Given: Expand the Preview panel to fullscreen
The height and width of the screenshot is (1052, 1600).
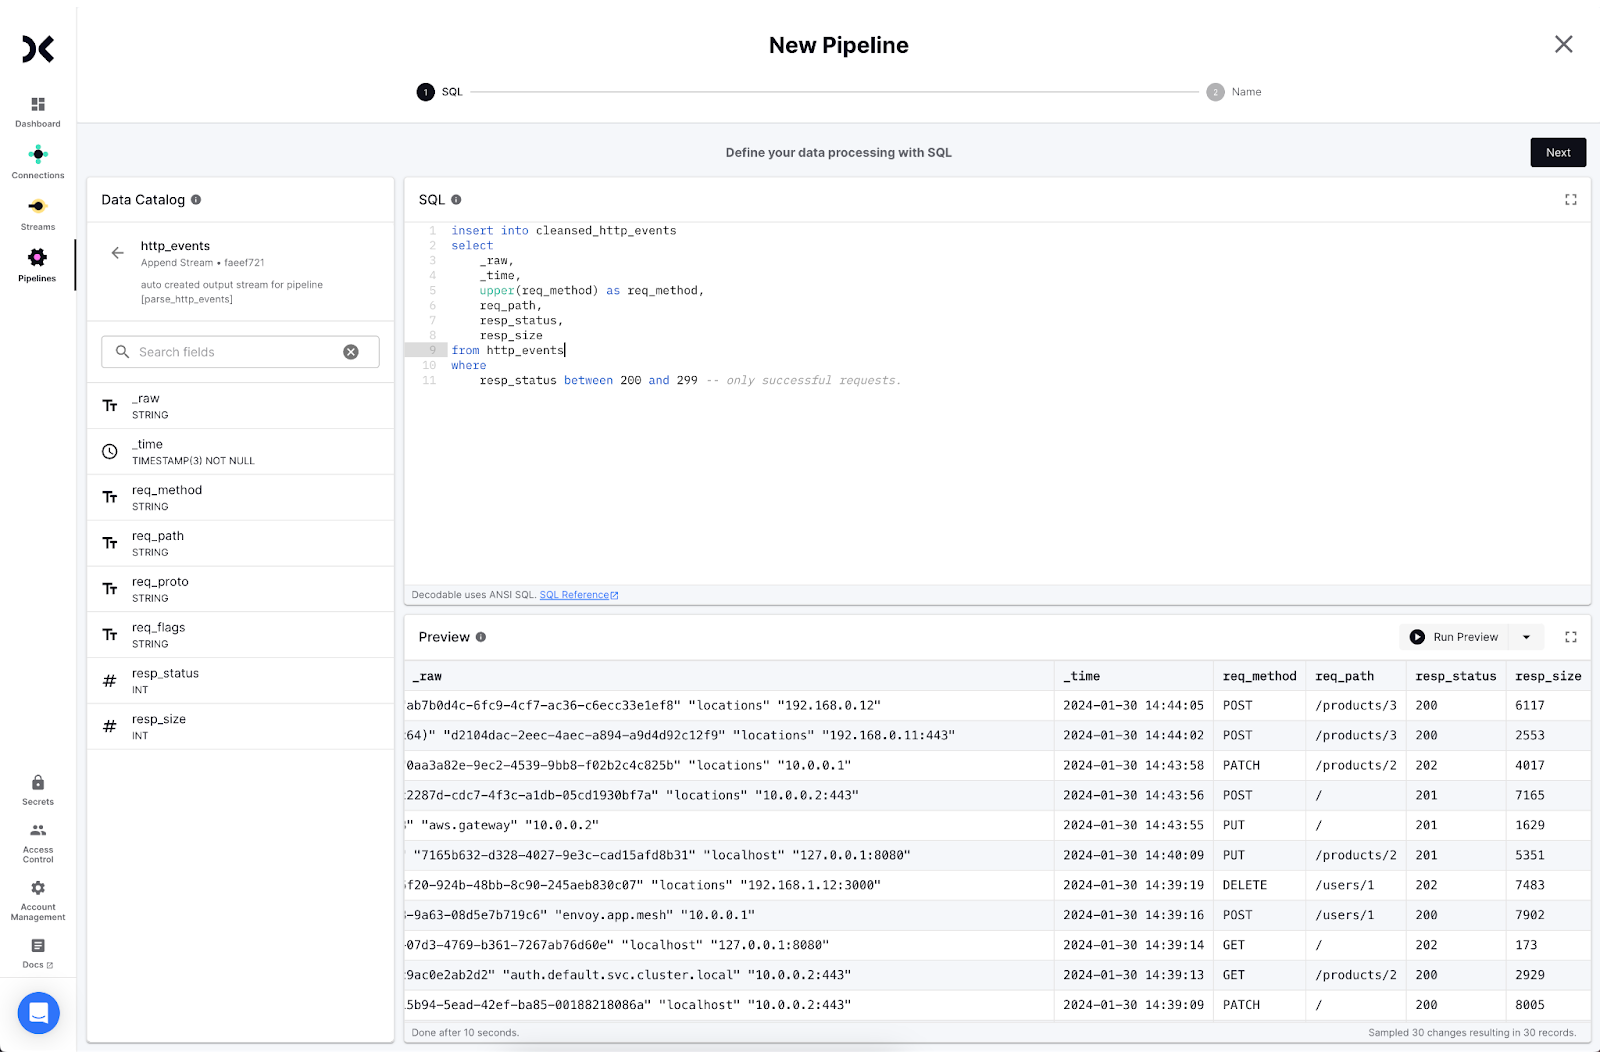Looking at the screenshot, I should (x=1570, y=636).
